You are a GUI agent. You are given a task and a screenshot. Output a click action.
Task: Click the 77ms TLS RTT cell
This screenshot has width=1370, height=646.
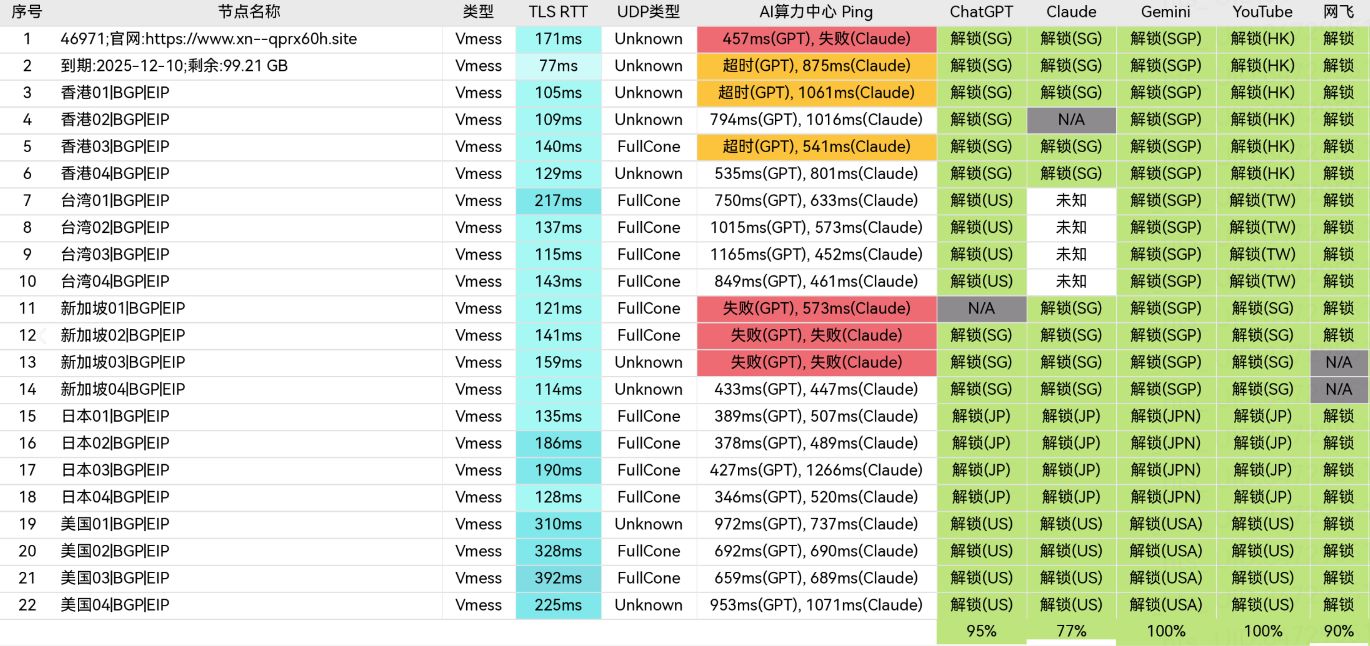[x=558, y=66]
